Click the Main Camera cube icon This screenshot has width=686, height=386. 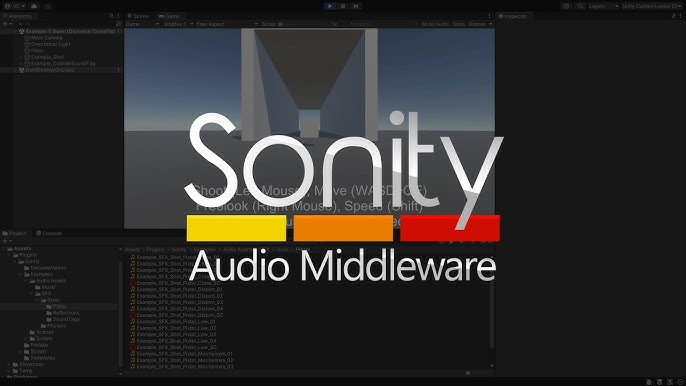[27, 38]
